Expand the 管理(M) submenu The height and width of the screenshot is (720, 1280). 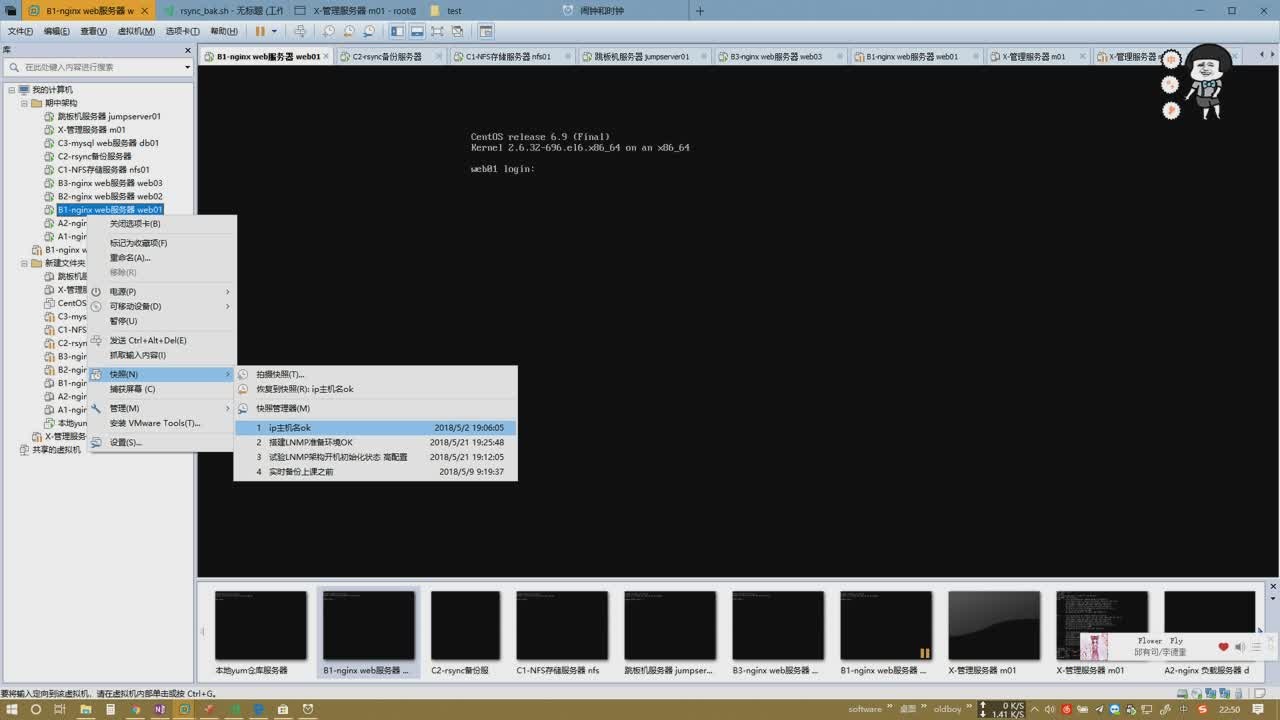(x=162, y=408)
